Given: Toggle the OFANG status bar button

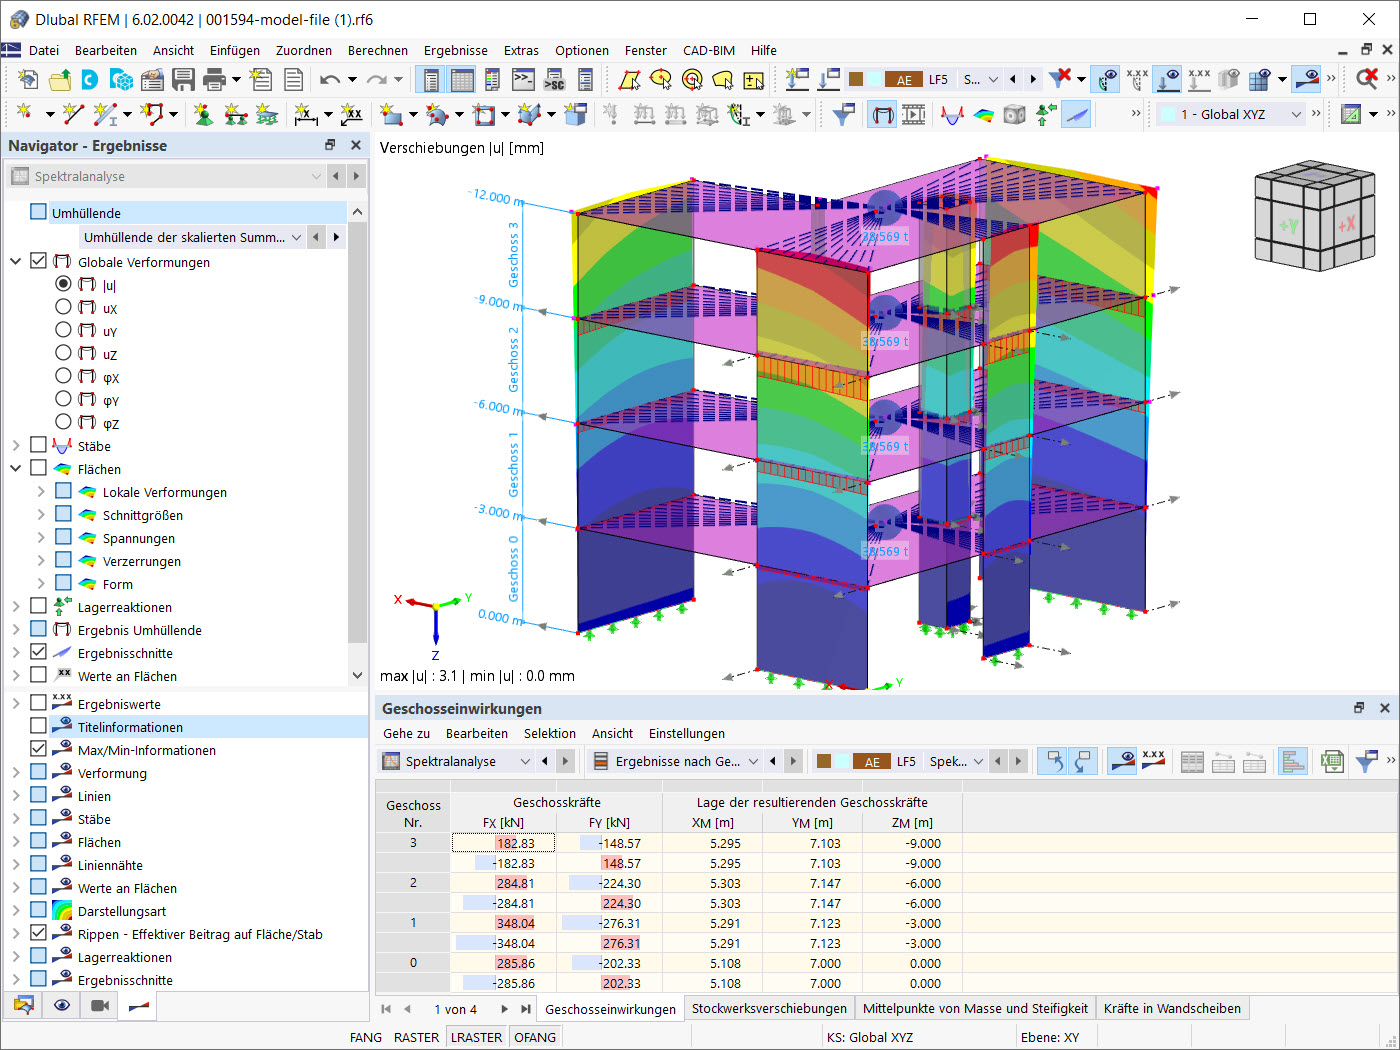Looking at the screenshot, I should (535, 1037).
